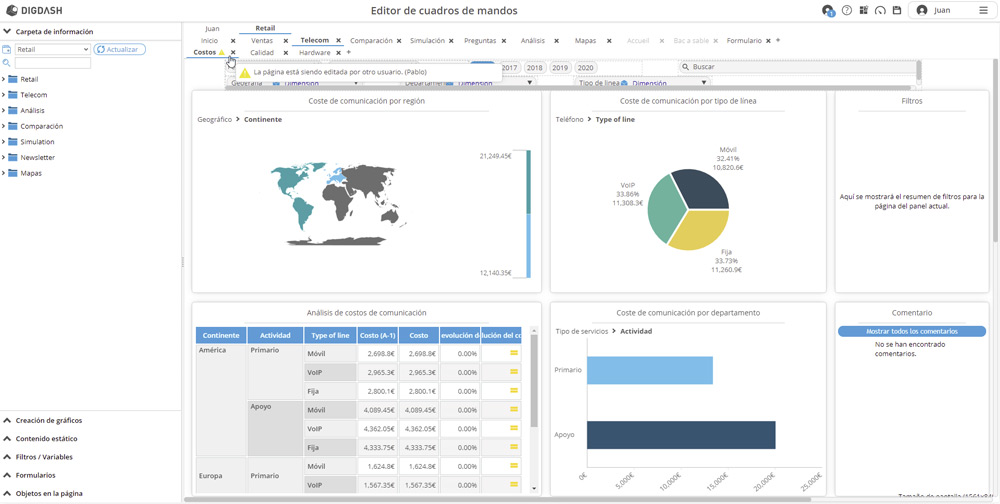
Task: Click the Actualizar button
Action: (120, 49)
